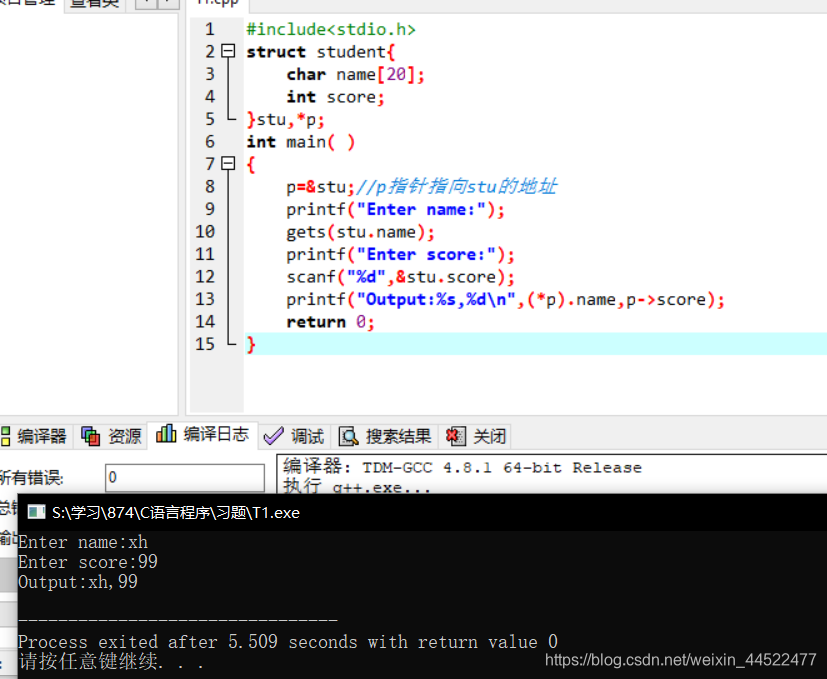Click the printf("Enter name:") line
The height and width of the screenshot is (679, 827).
point(395,209)
